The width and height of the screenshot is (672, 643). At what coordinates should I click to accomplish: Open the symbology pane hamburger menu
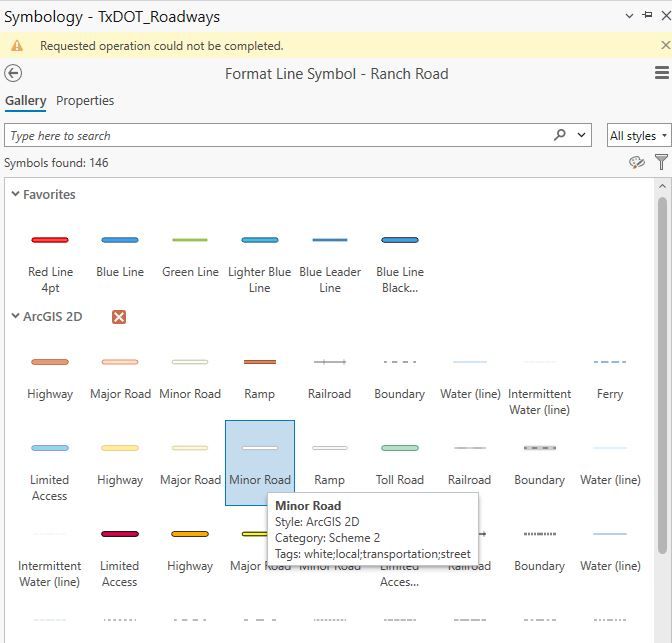click(661, 73)
